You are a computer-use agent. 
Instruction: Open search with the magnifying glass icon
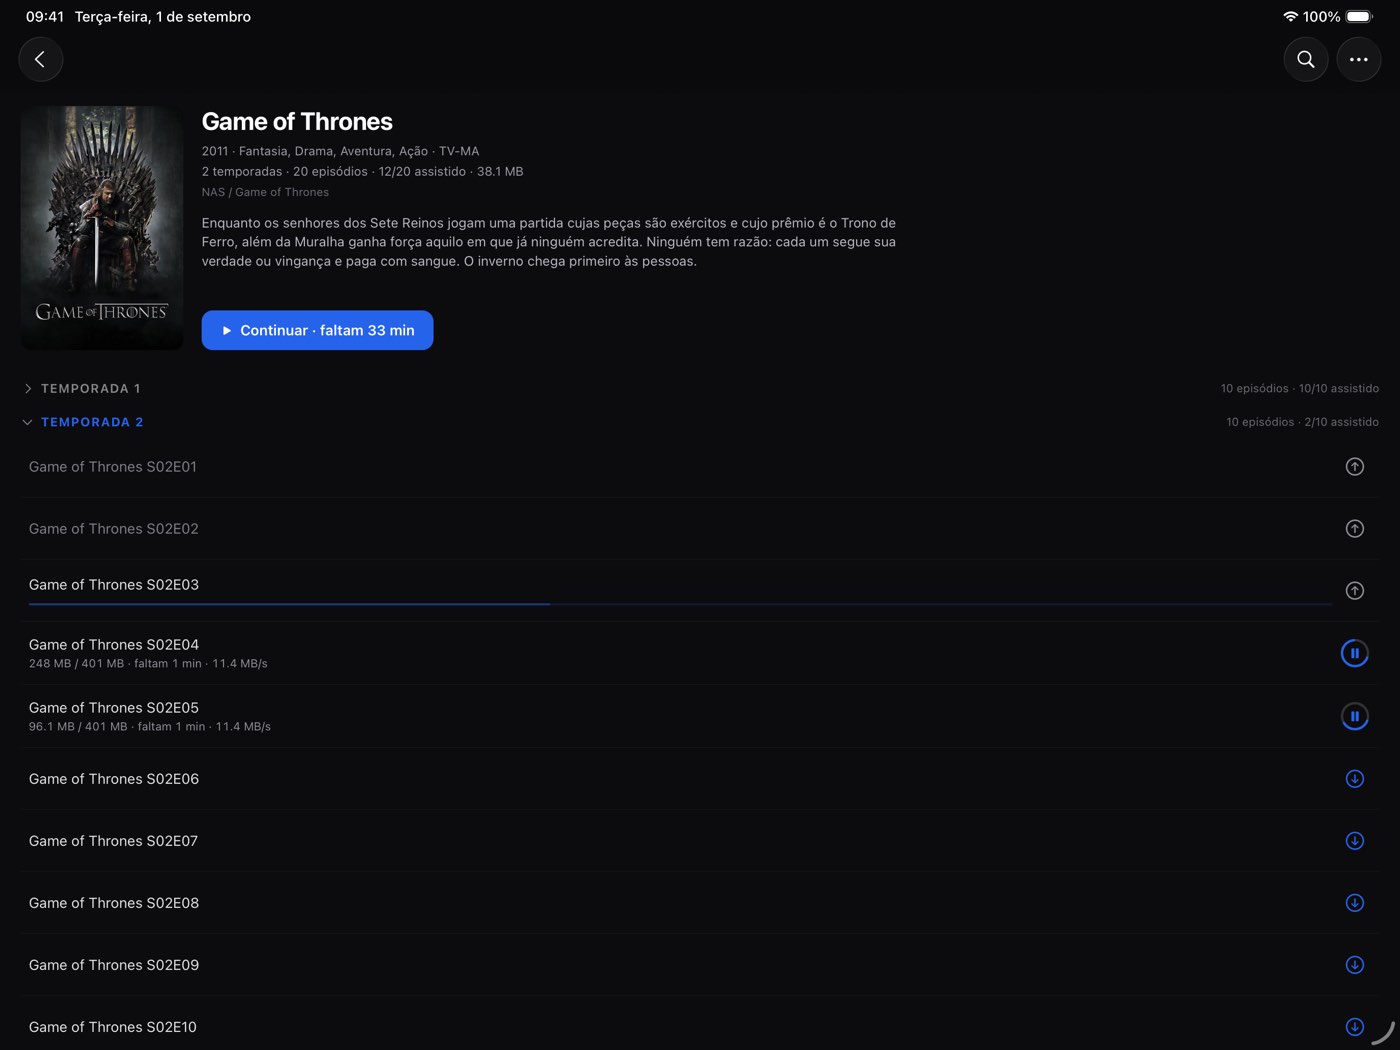(x=1306, y=60)
